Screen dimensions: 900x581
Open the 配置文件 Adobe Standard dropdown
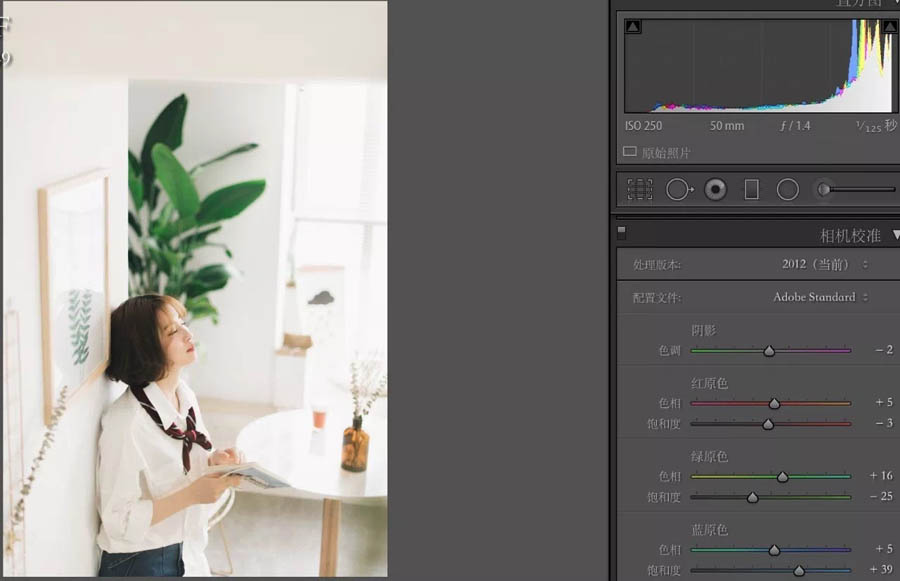pos(820,297)
